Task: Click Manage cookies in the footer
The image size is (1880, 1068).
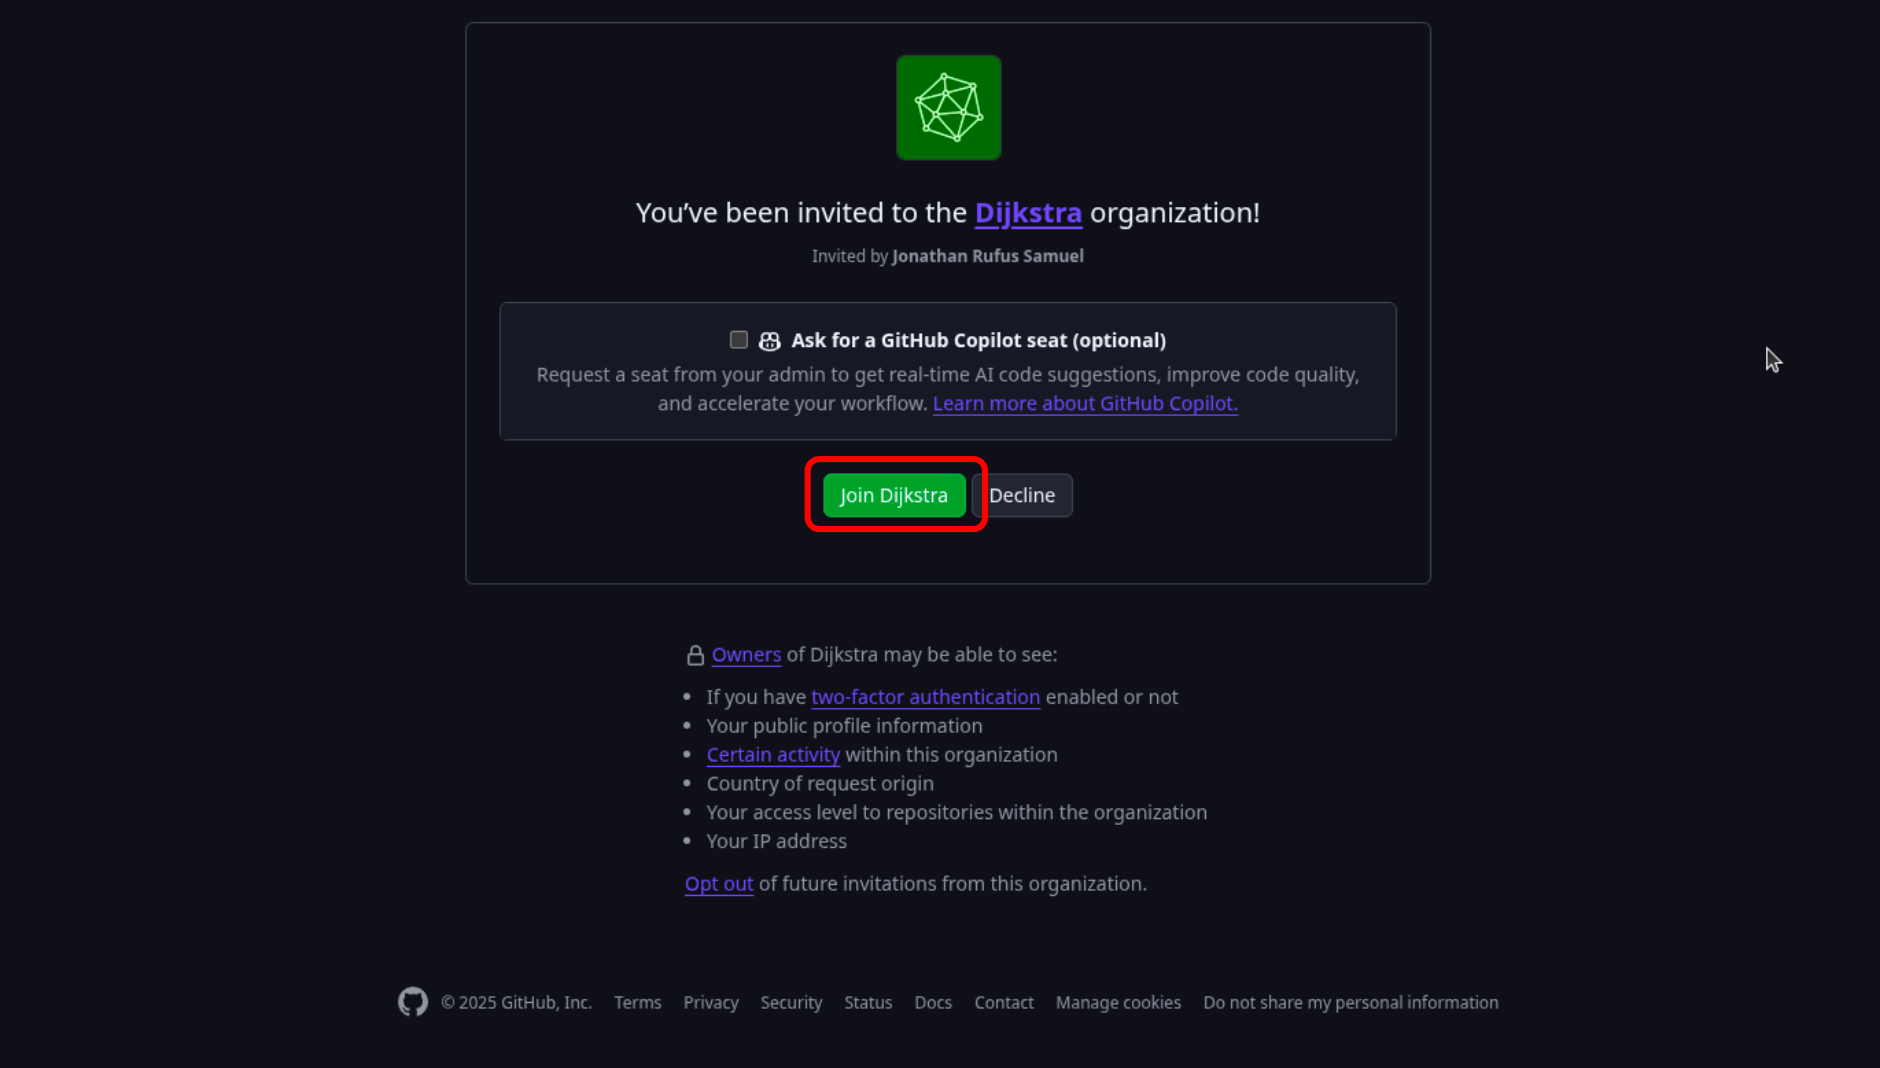Action: [1117, 1002]
